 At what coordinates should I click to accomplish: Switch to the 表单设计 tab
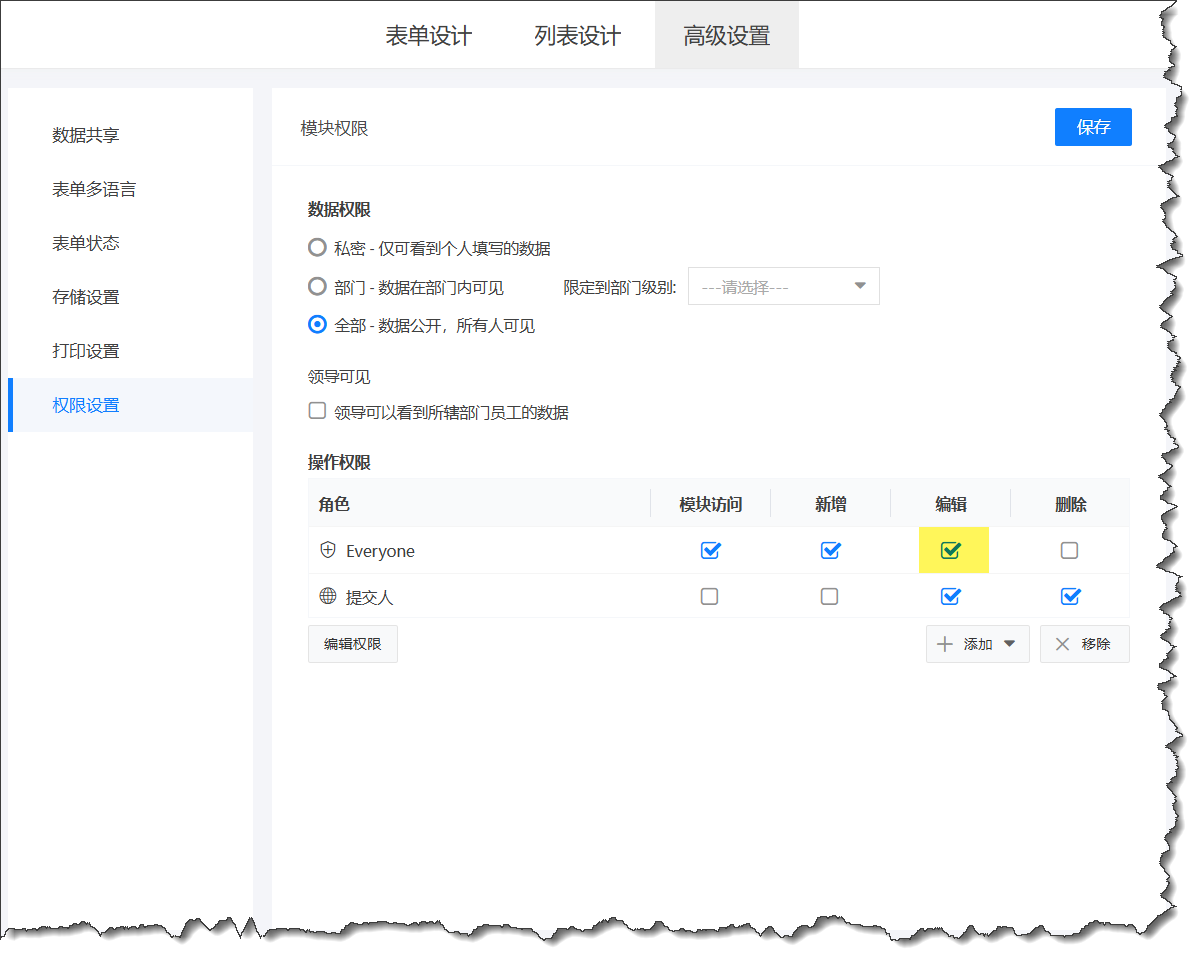429,34
